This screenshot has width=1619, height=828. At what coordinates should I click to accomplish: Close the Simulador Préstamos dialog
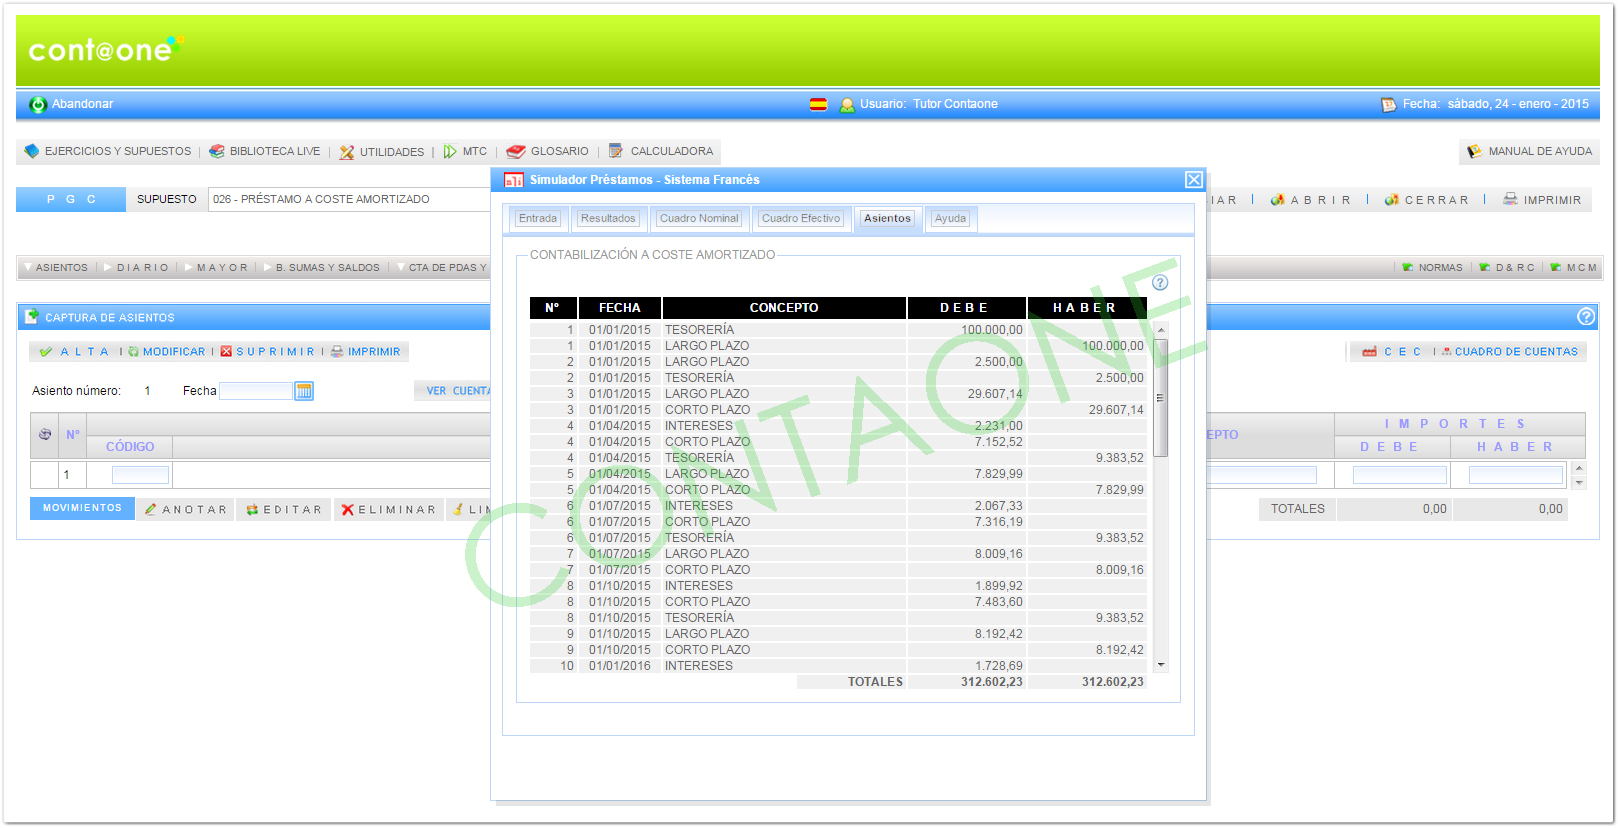[1194, 180]
